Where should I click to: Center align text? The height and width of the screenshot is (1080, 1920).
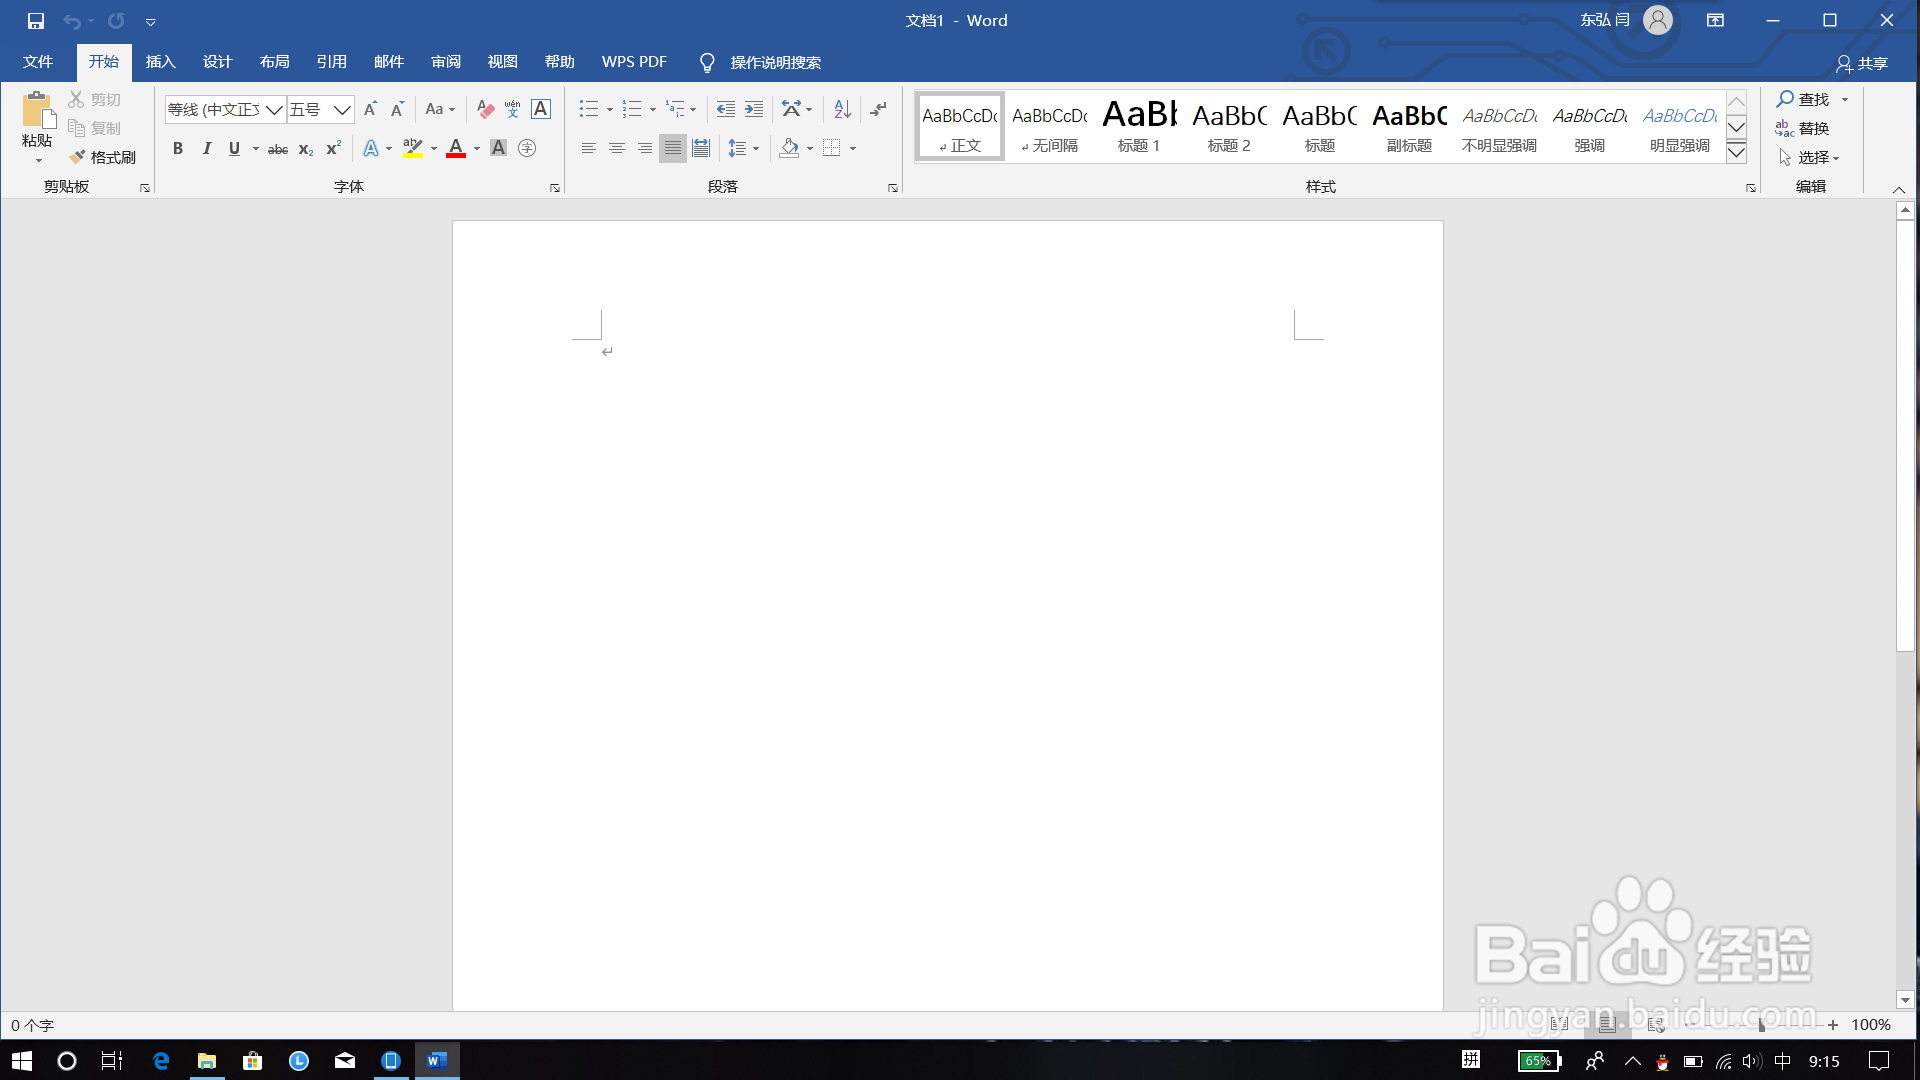pyautogui.click(x=617, y=148)
